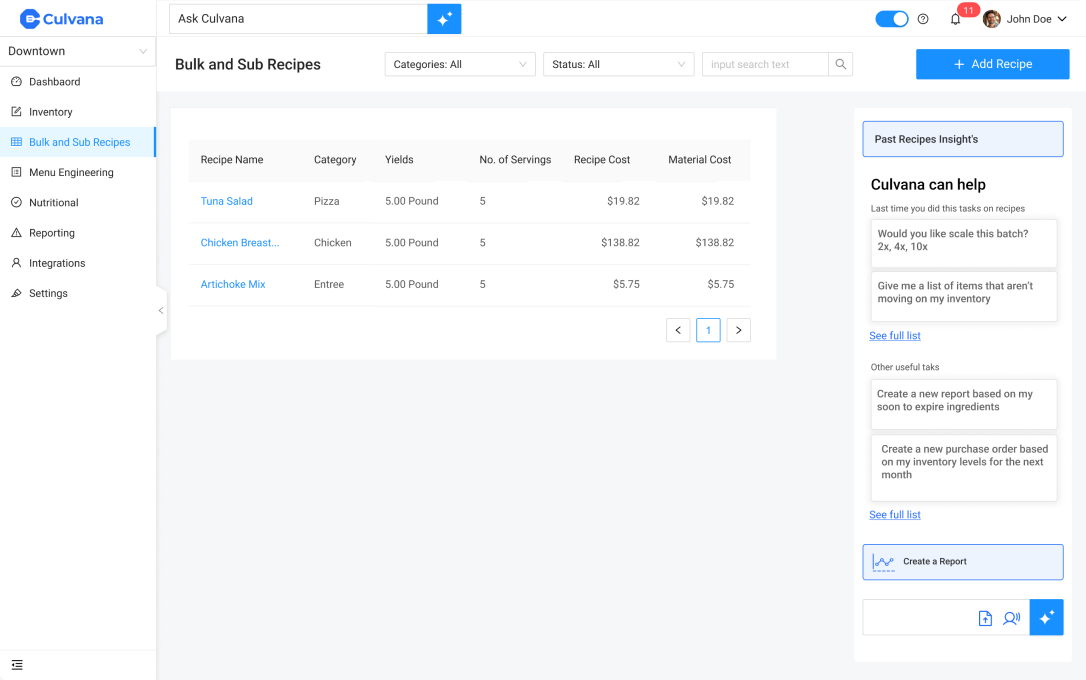Expand the Downtown location selector

click(x=78, y=51)
